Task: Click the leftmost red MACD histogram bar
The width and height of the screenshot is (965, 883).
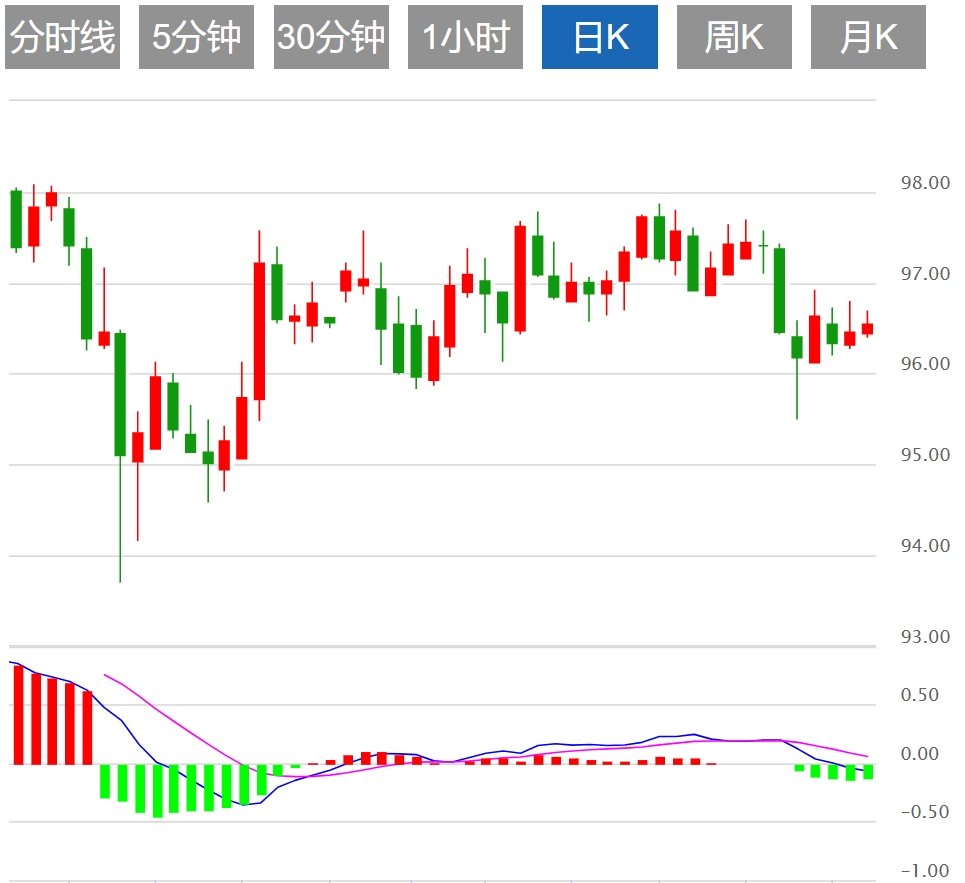Action: pyautogui.click(x=18, y=714)
